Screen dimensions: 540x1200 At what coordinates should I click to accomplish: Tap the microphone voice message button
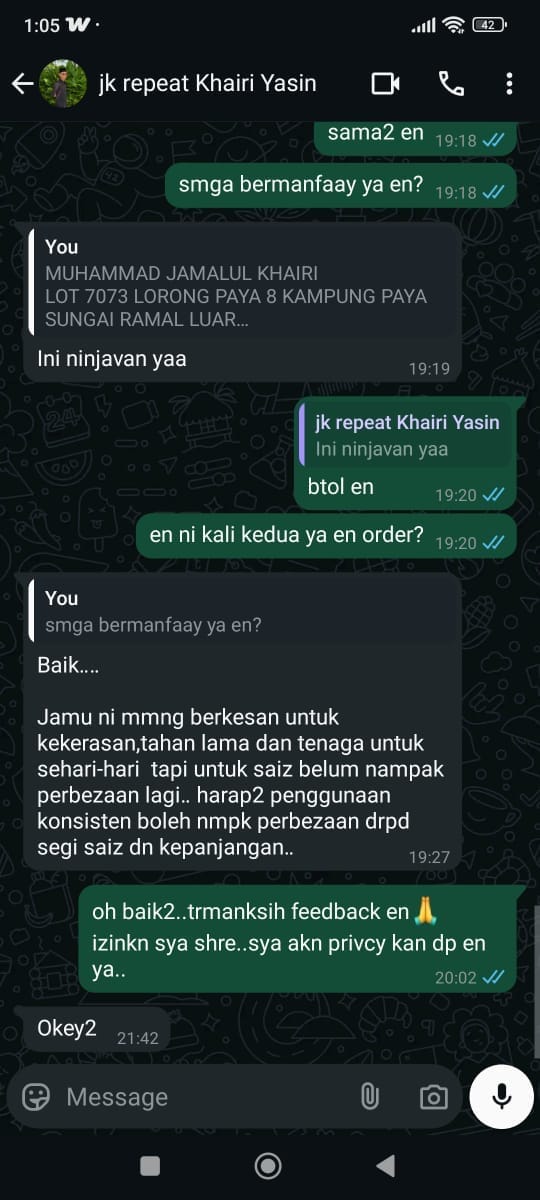click(501, 1097)
